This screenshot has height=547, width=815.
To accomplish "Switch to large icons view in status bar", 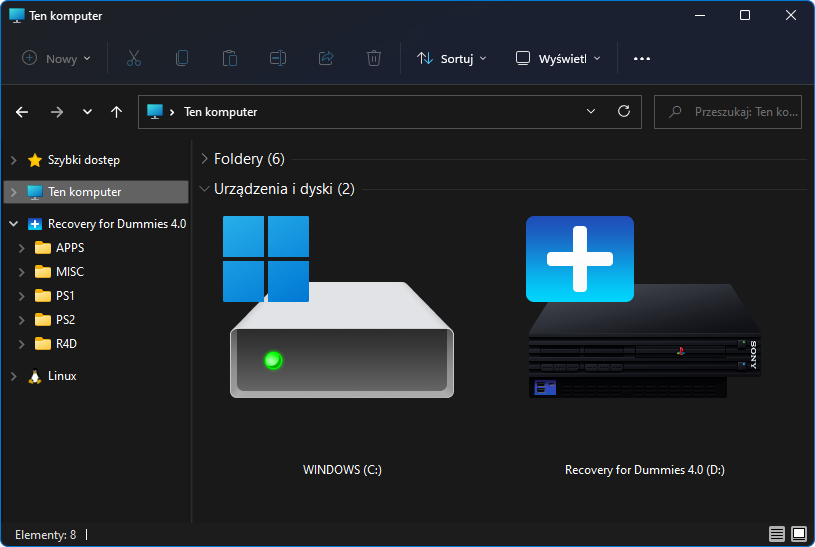I will [x=799, y=534].
